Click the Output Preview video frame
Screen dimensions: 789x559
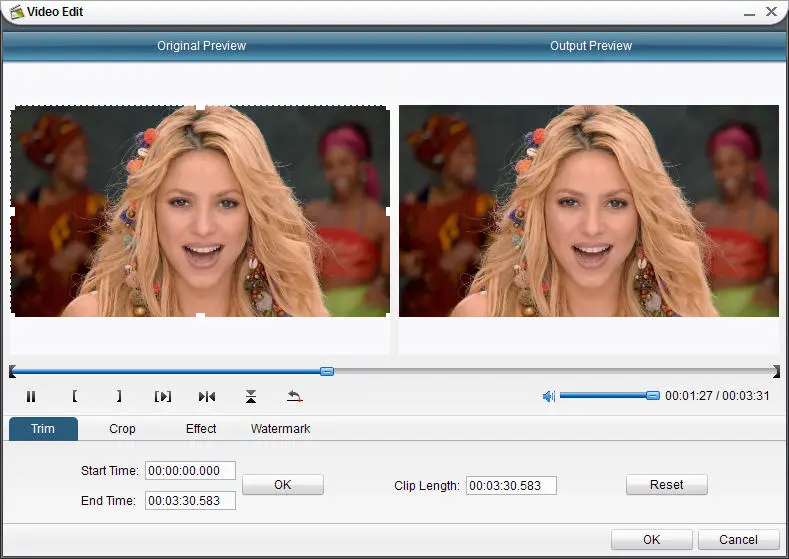pos(589,211)
